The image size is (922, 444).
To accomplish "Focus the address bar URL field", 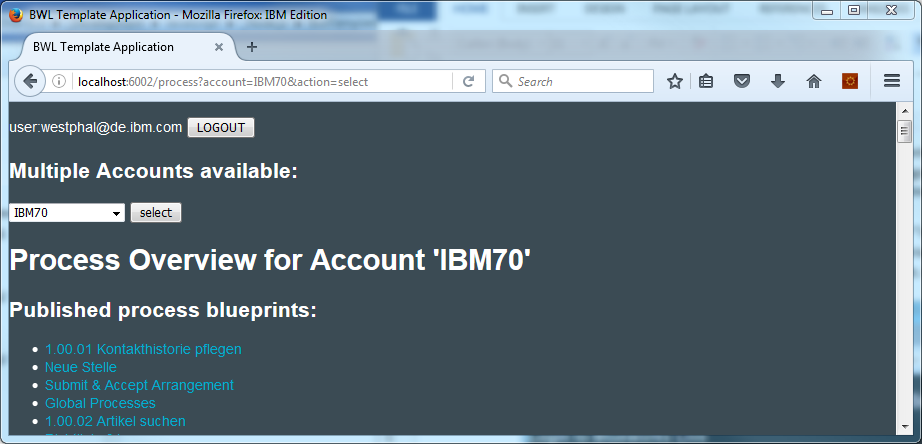I will 262,82.
